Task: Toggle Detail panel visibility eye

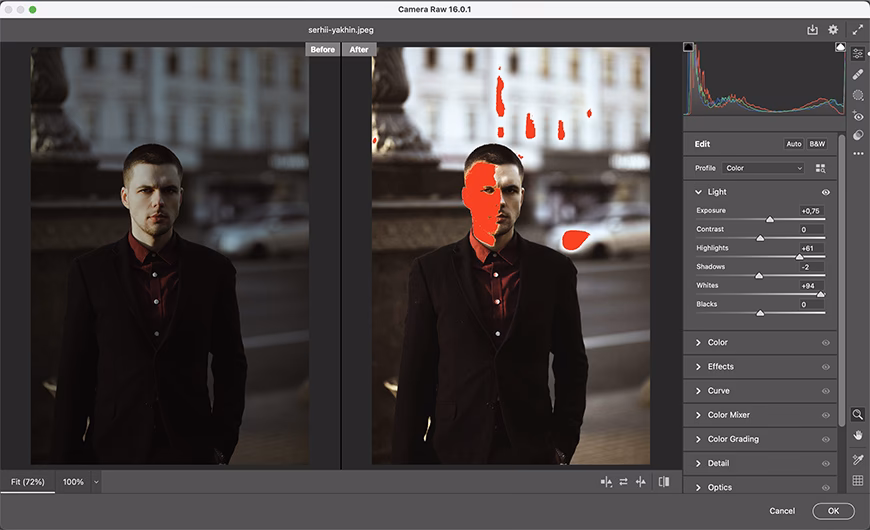Action: tap(826, 463)
